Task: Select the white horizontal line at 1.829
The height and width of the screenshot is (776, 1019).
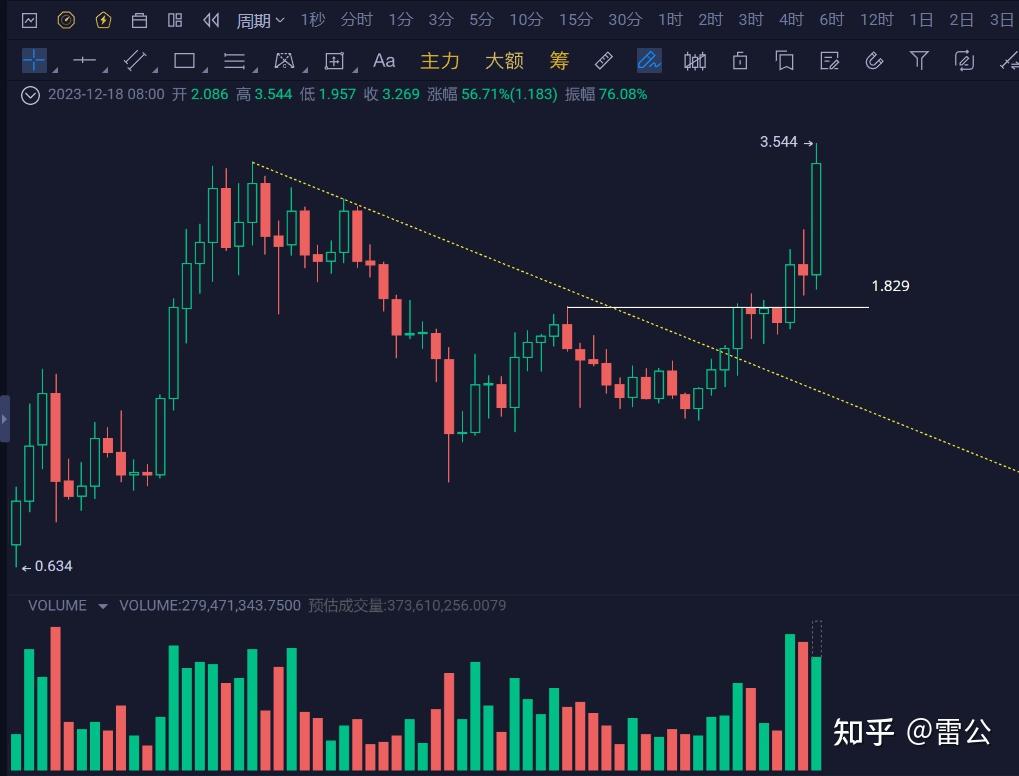Action: [x=717, y=307]
